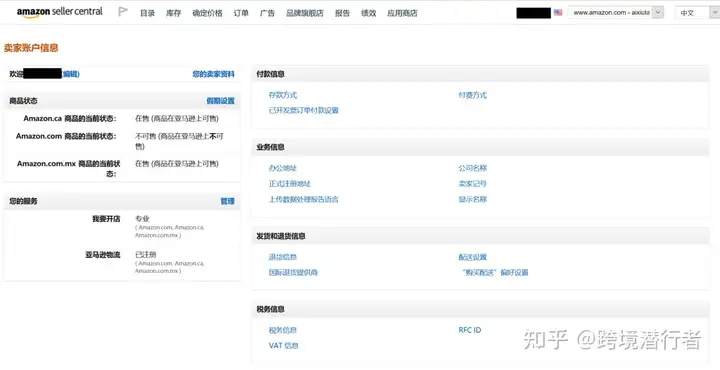Open the 品牌旗舰店 menu
720x370 pixels.
coord(305,13)
